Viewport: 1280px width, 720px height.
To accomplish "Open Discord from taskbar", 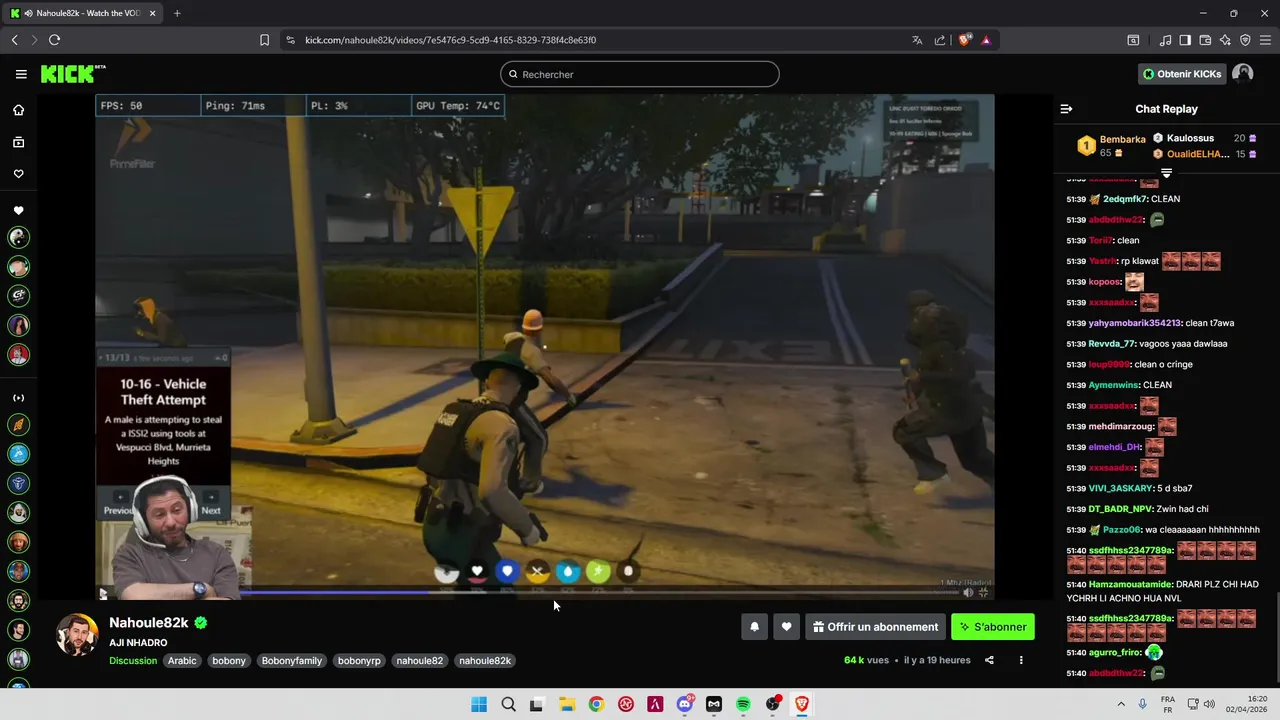I will point(685,704).
